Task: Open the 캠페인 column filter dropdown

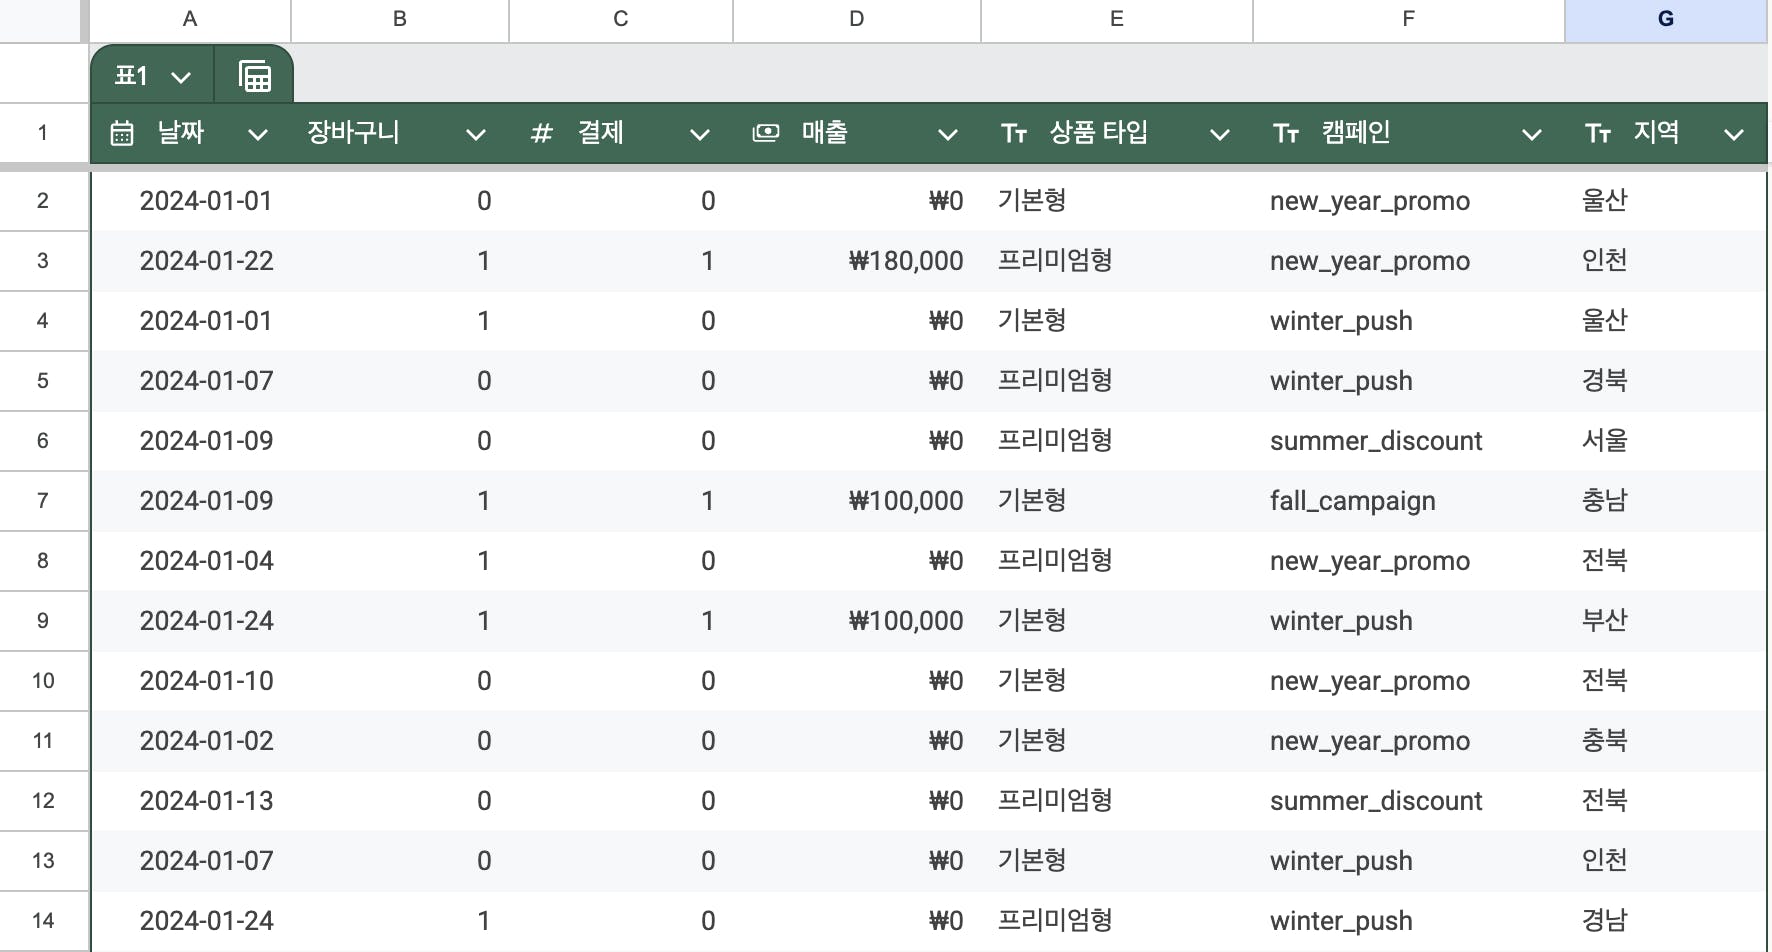Action: coord(1531,134)
